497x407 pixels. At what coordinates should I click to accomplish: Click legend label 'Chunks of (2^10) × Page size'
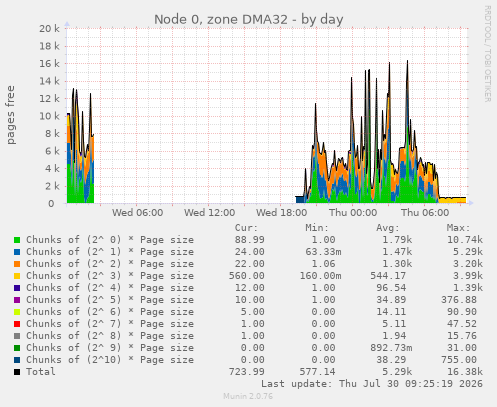click(x=110, y=360)
